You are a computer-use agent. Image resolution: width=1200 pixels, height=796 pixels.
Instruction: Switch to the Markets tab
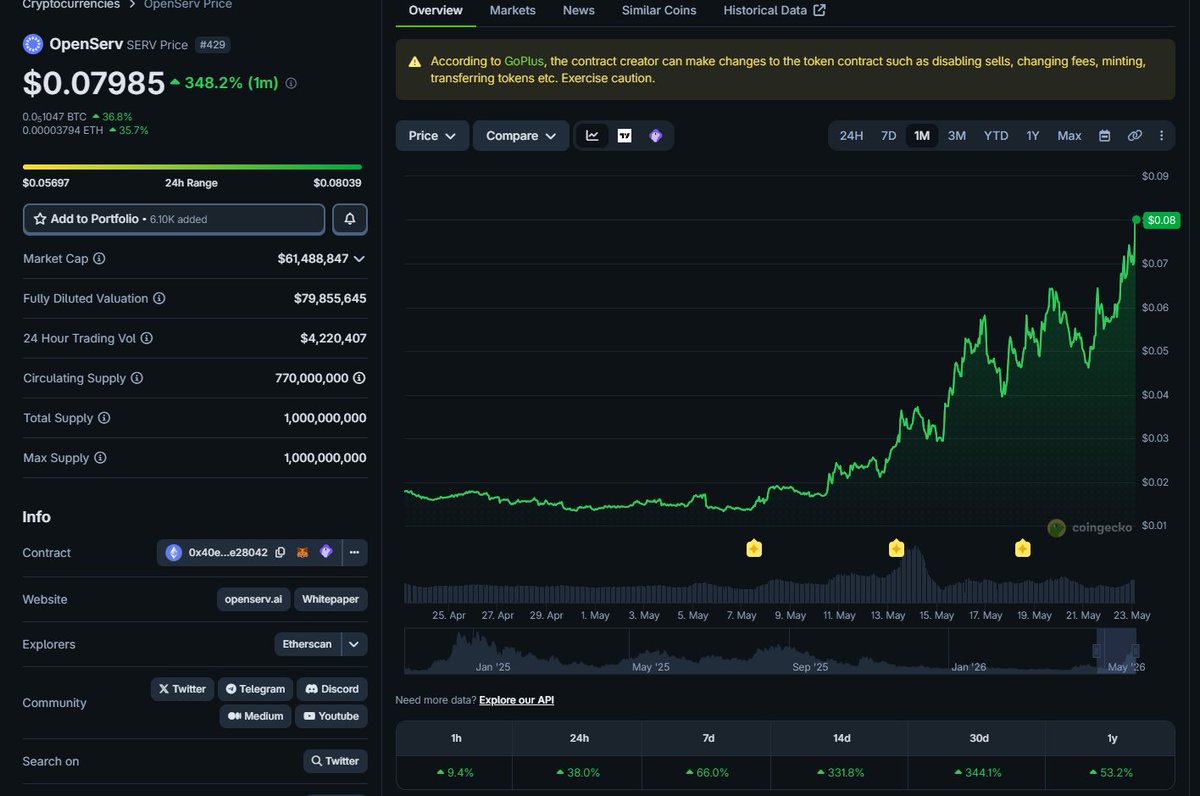coord(513,10)
